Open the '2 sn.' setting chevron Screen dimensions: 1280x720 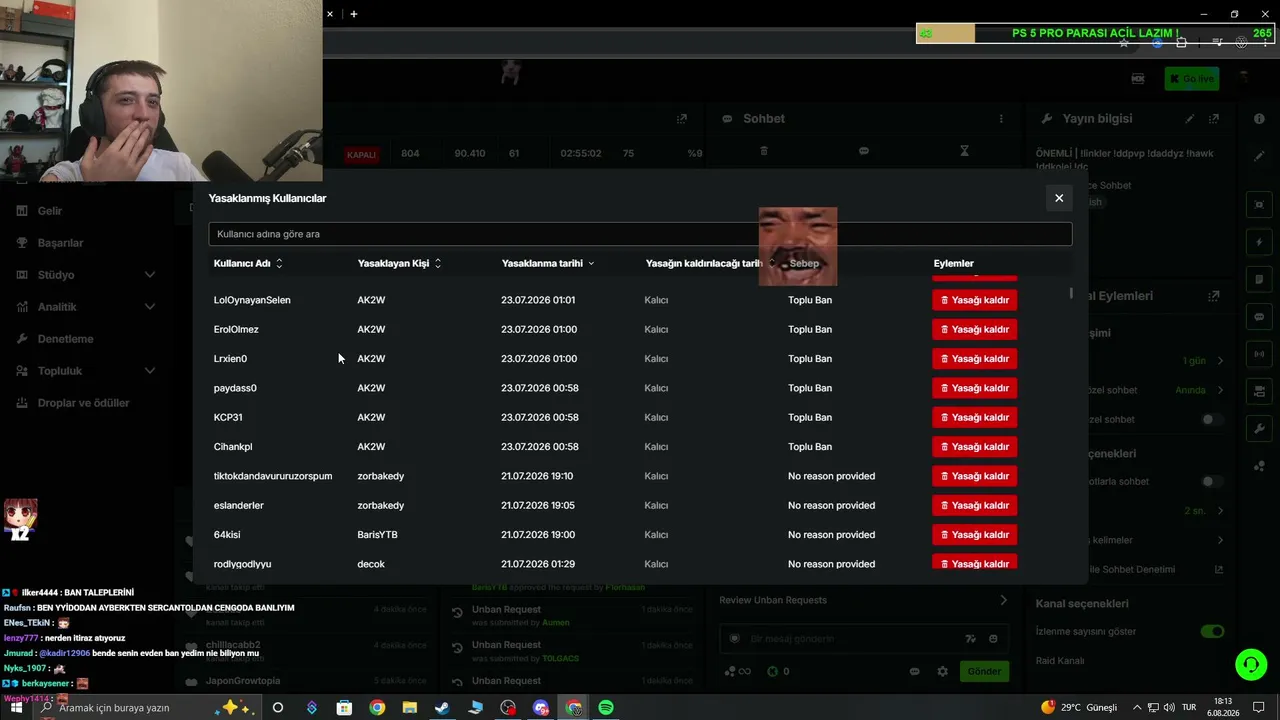1220,510
